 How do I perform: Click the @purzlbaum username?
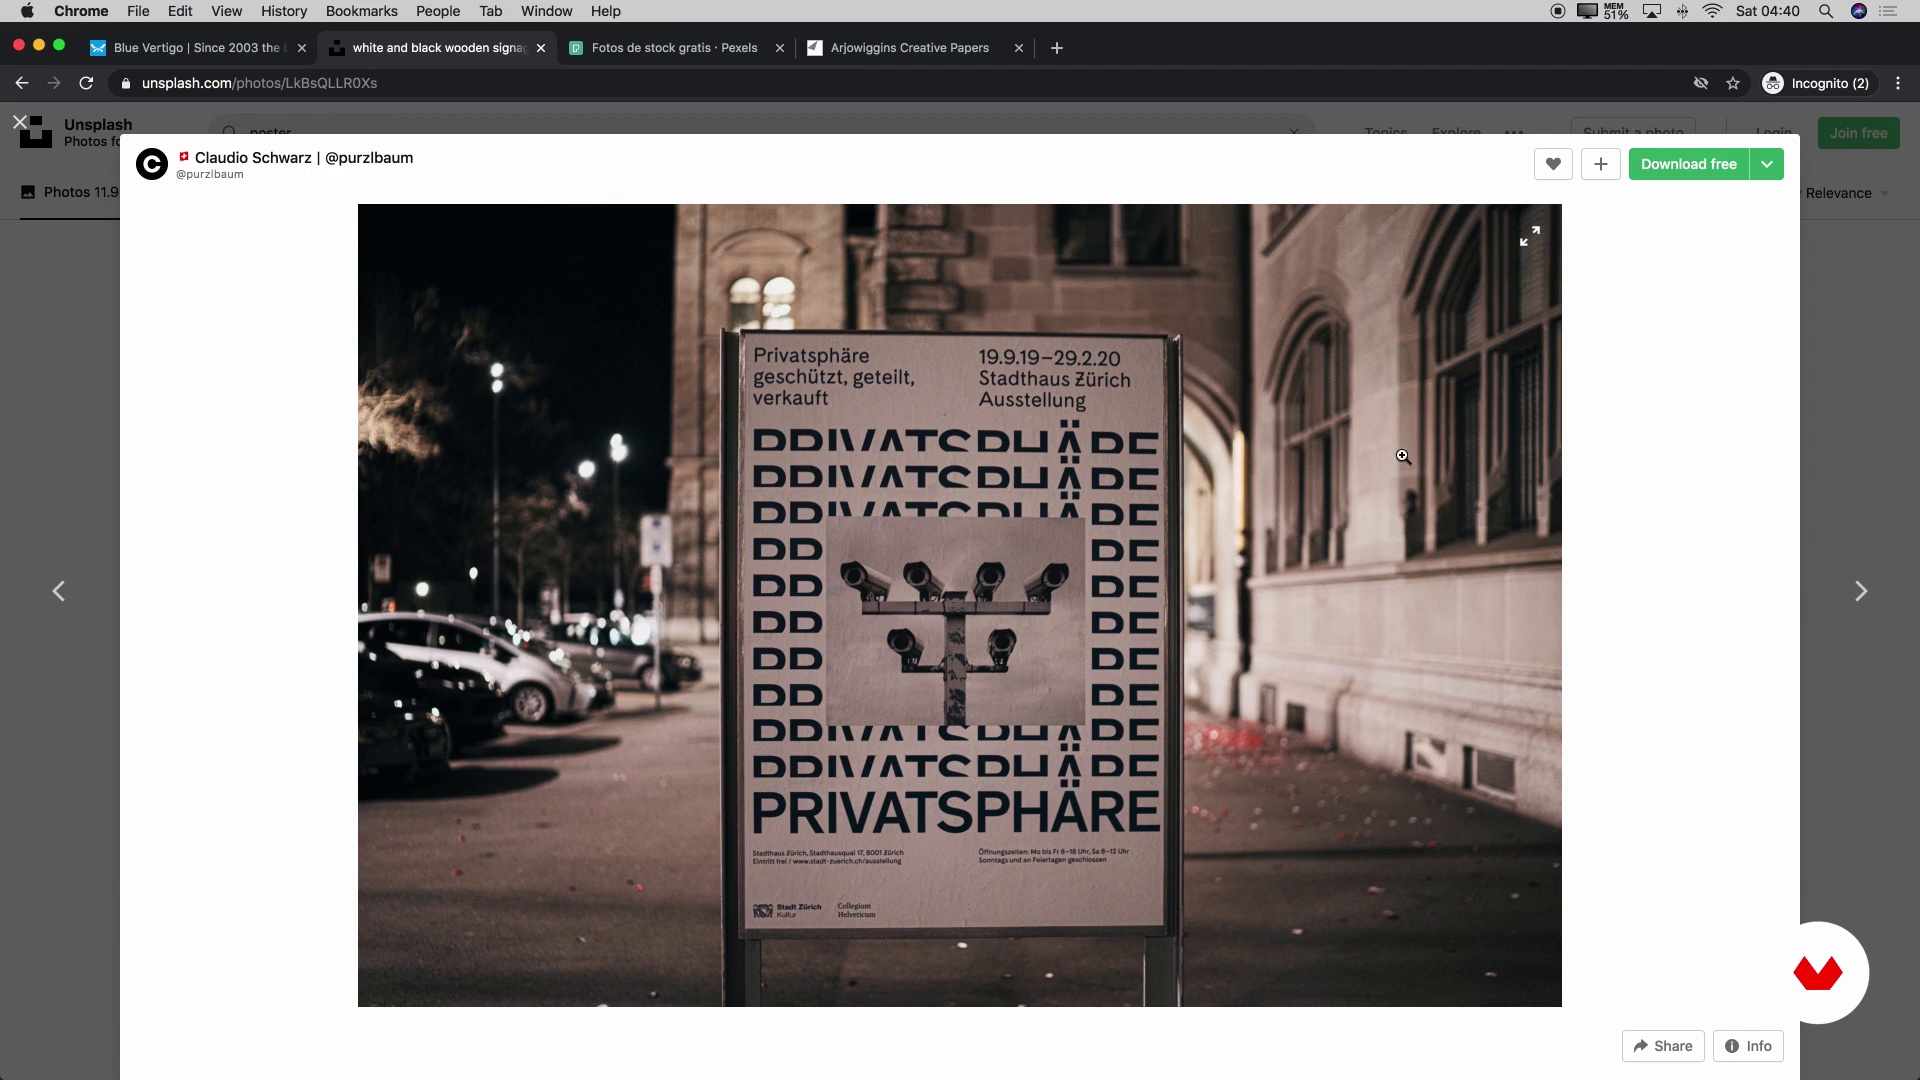[x=210, y=174]
